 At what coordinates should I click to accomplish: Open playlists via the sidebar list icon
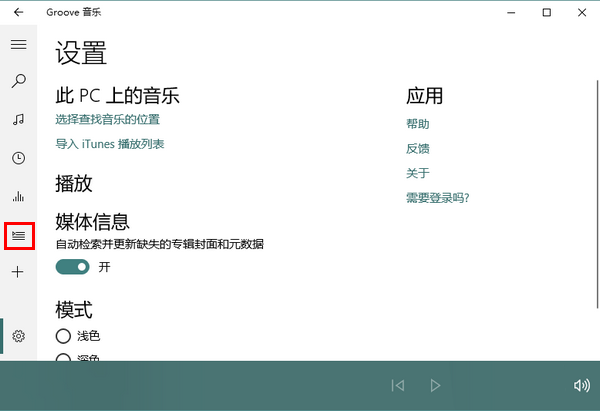click(x=18, y=235)
